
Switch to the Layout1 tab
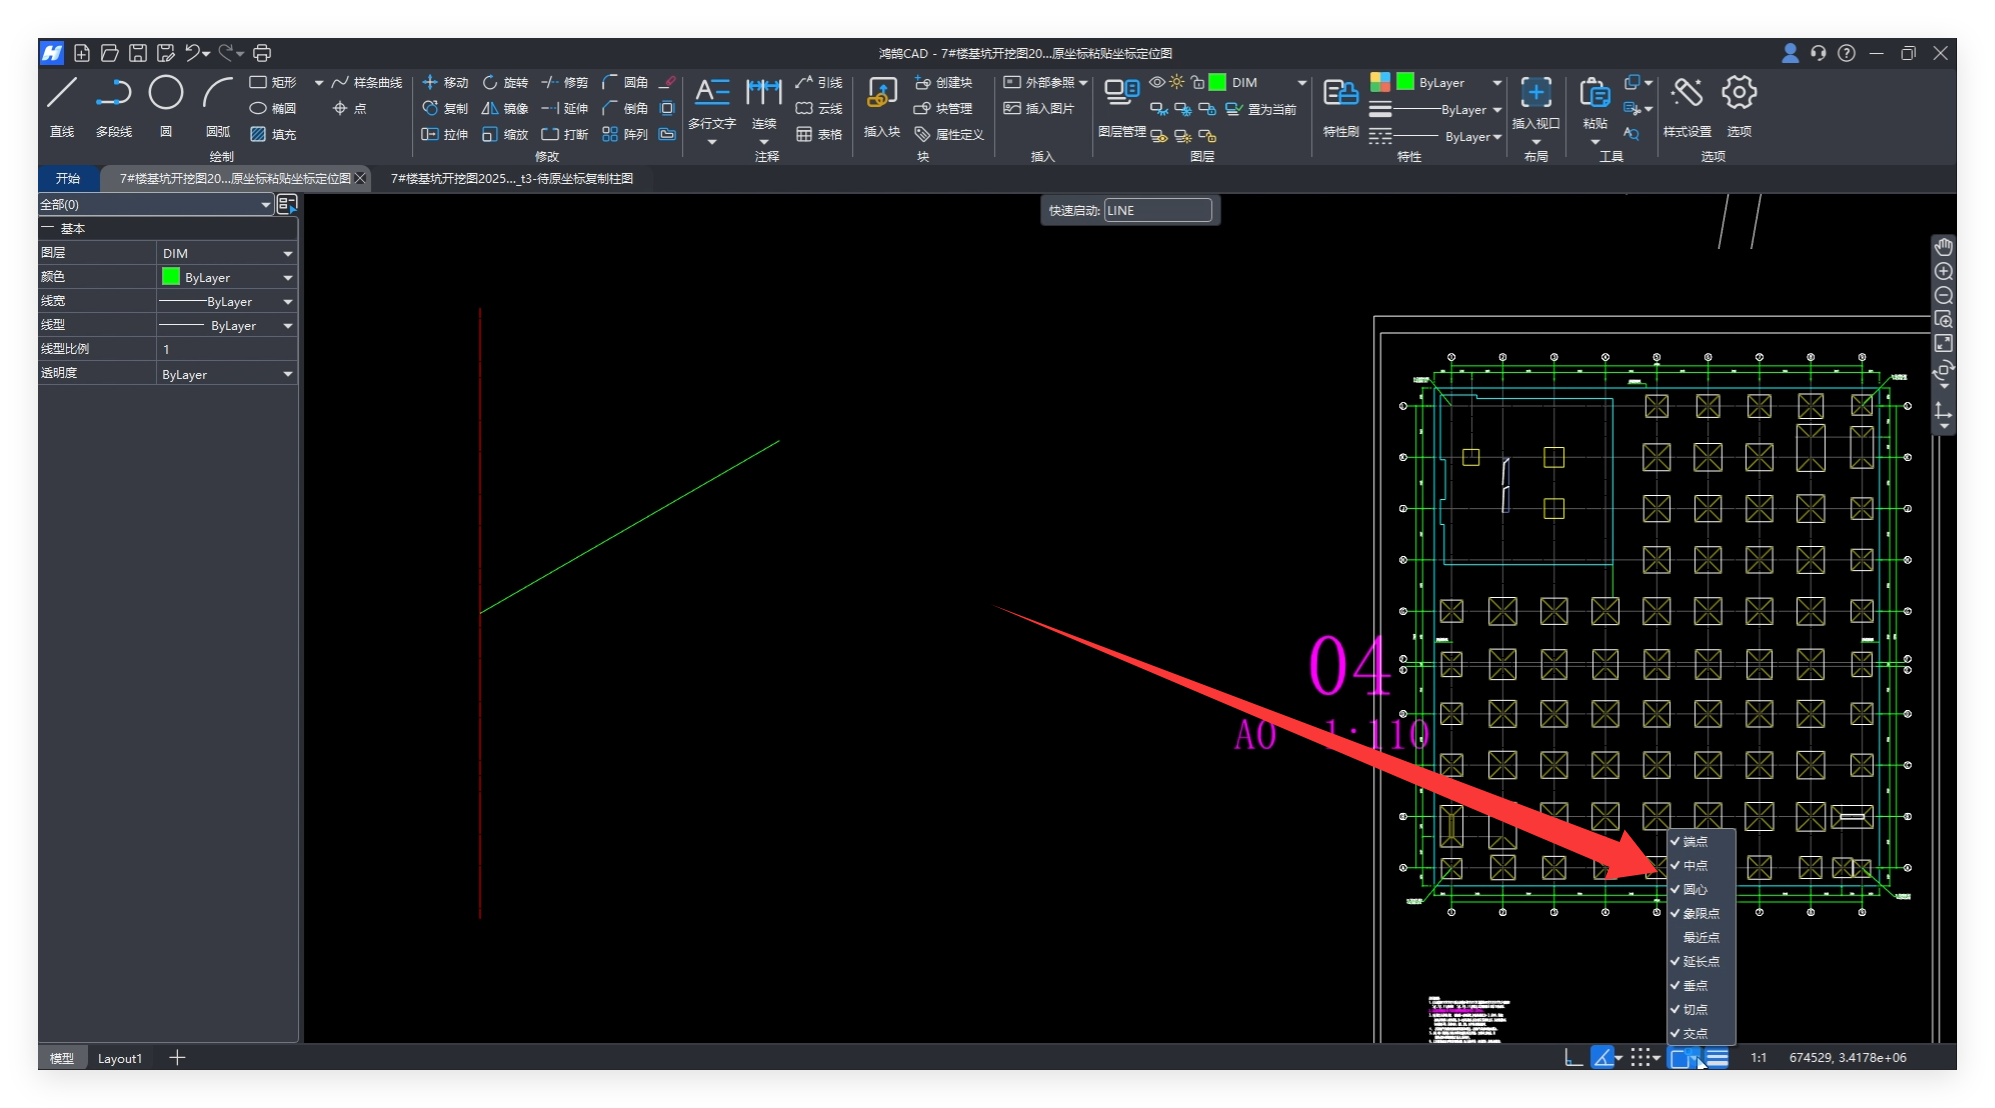point(120,1058)
